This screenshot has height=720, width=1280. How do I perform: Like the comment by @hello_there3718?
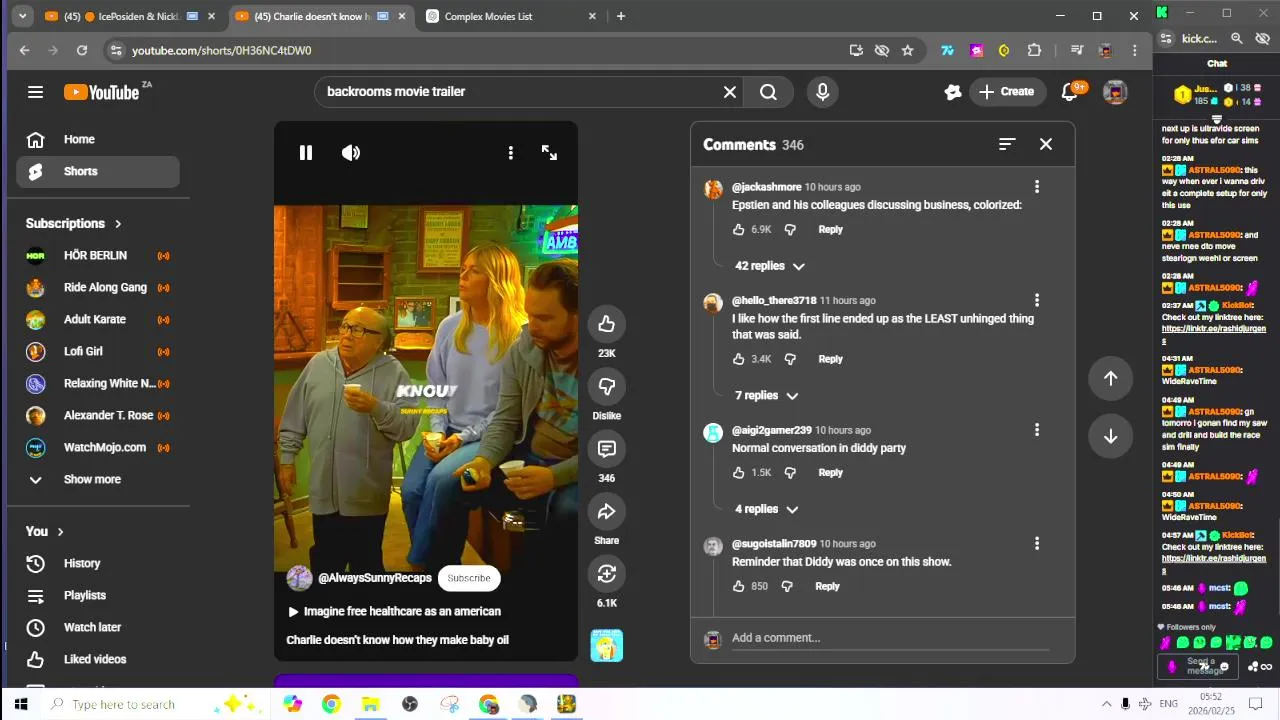click(x=739, y=359)
